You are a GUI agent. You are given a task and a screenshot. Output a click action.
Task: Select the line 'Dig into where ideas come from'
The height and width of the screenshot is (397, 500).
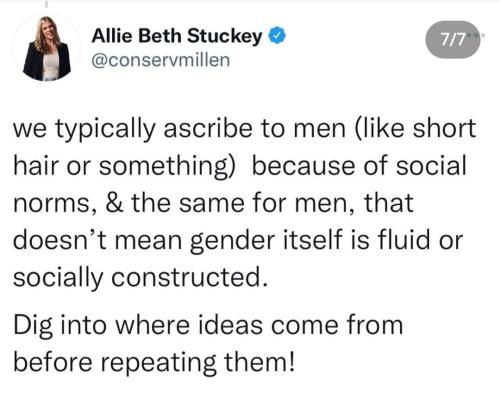[x=208, y=326]
